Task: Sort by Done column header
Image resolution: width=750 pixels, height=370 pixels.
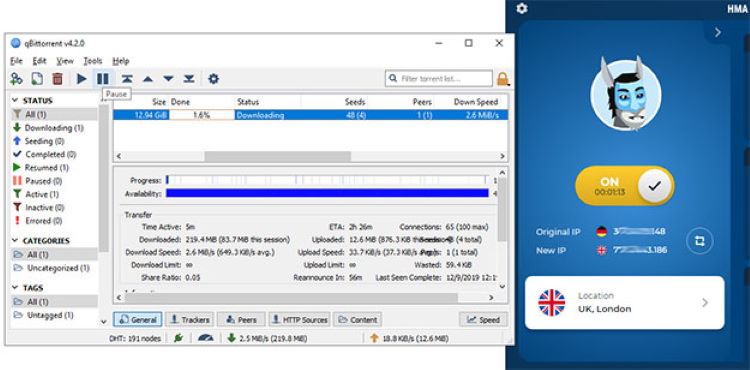Action: coord(180,102)
